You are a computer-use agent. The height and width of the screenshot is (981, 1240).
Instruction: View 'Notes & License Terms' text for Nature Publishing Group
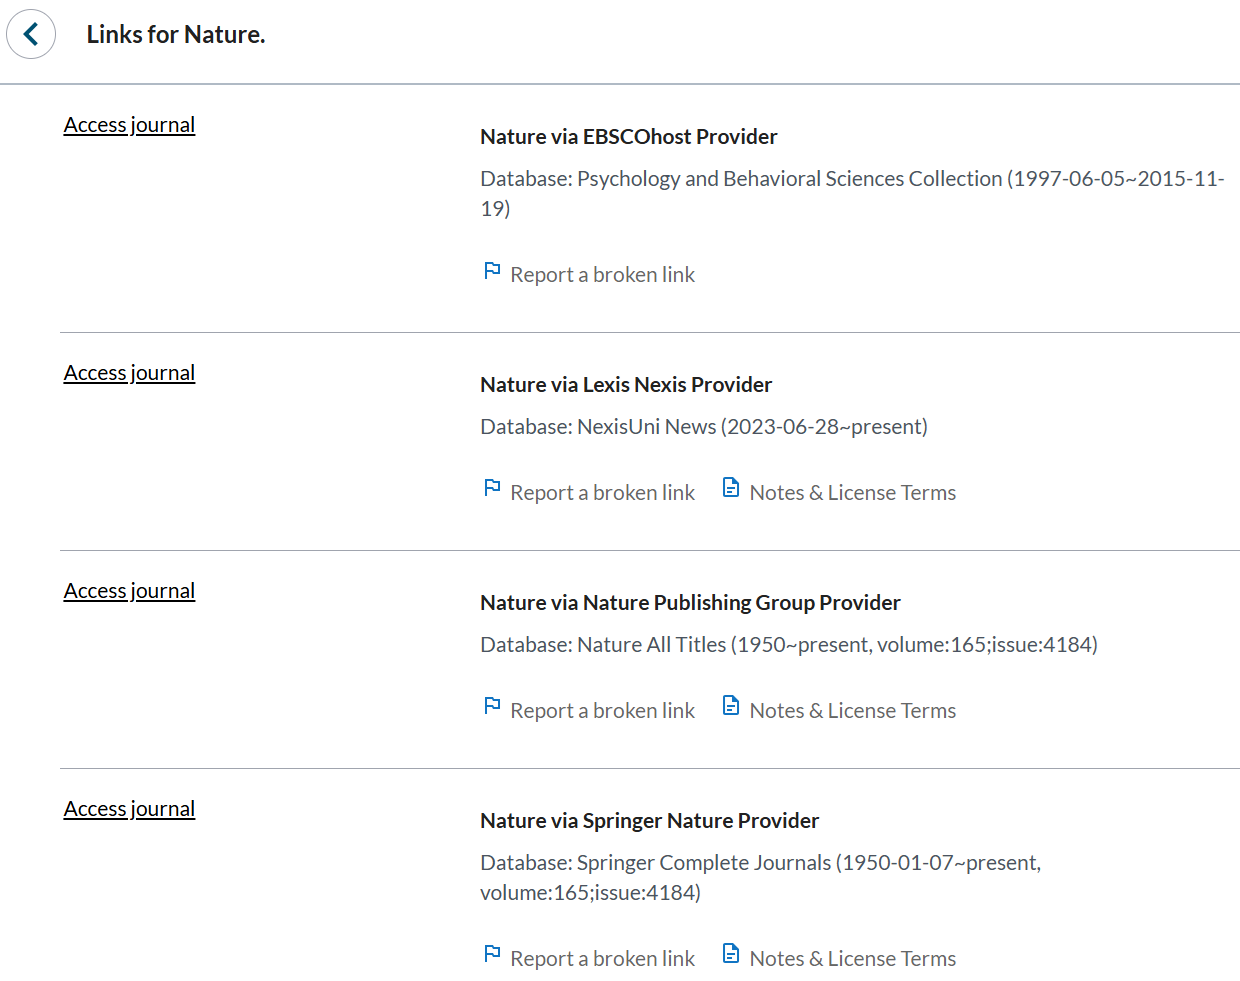(x=852, y=711)
